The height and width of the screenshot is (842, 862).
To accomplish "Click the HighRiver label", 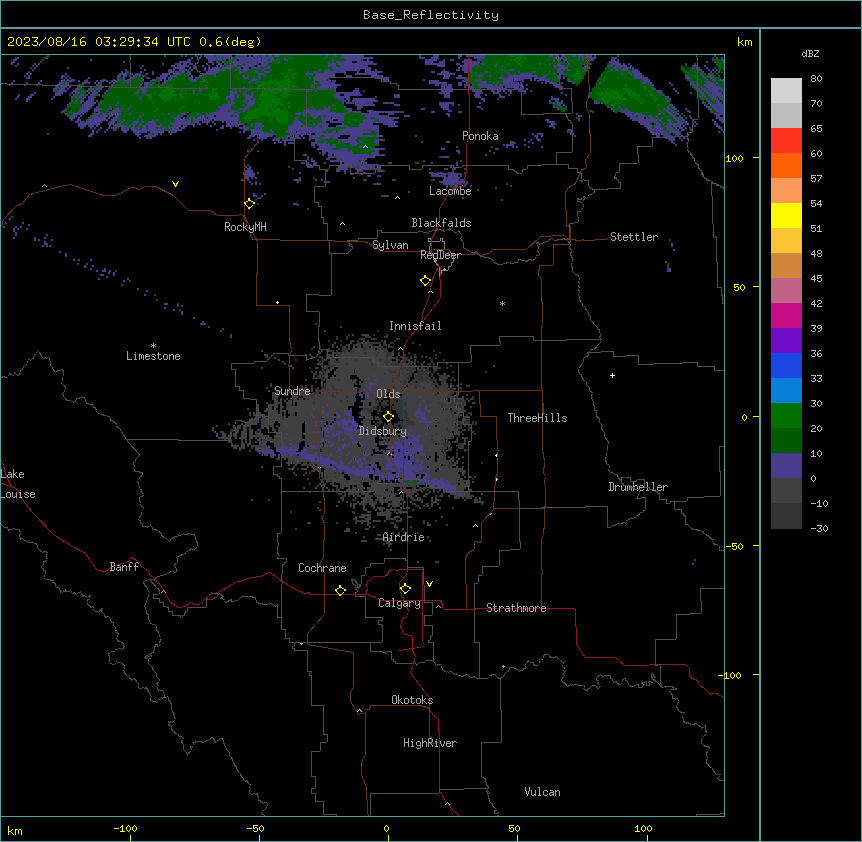I will [x=430, y=743].
